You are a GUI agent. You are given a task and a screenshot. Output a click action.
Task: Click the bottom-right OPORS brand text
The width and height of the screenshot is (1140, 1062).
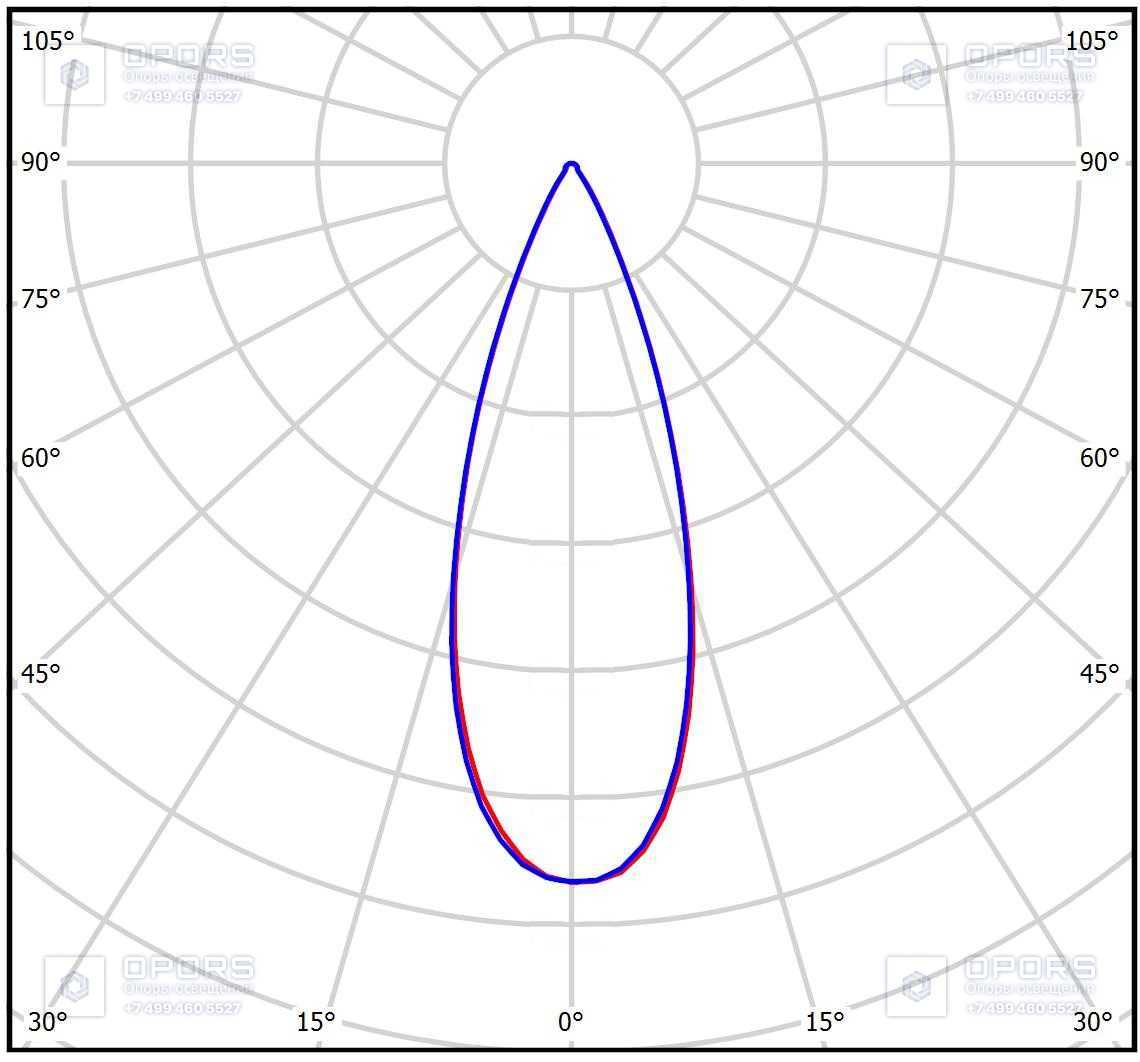point(1029,968)
